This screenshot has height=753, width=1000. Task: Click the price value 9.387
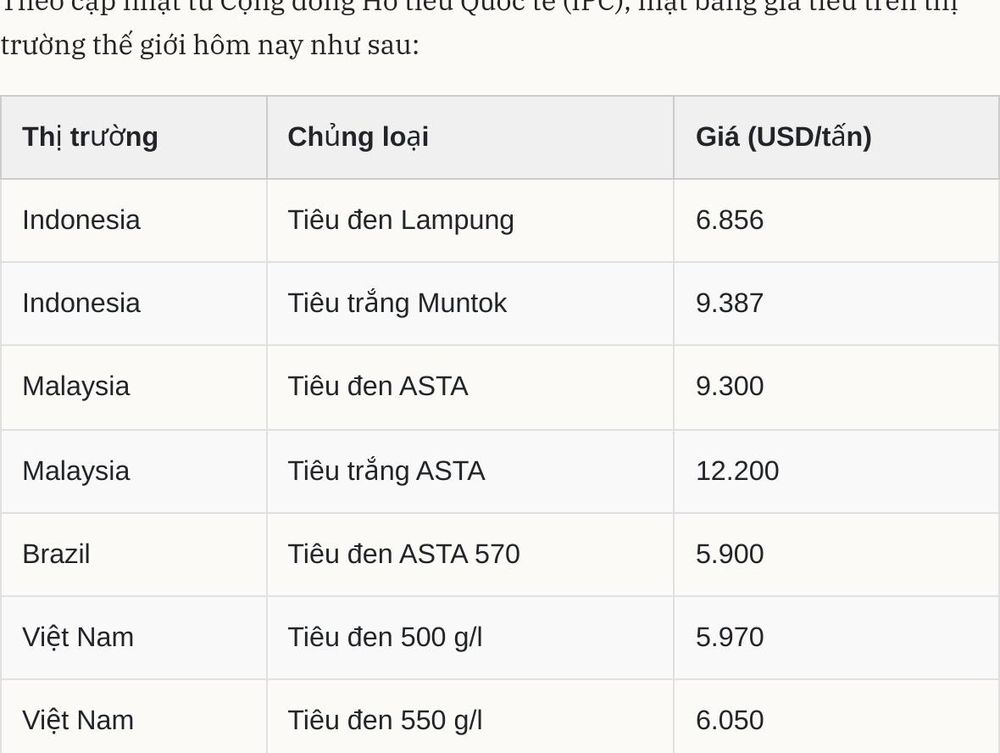point(730,303)
